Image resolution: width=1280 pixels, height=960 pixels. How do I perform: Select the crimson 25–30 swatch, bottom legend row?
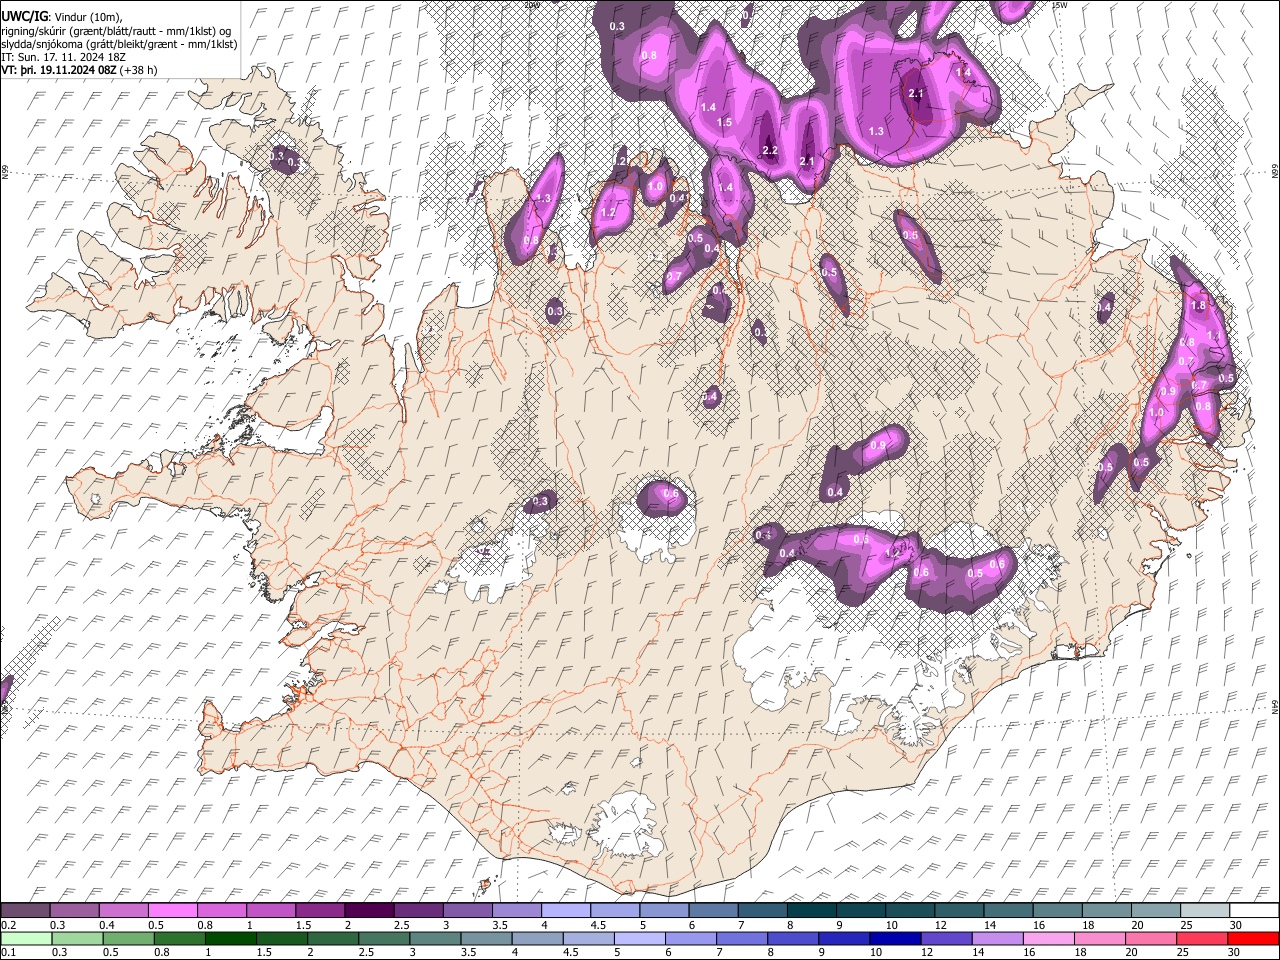point(1201,938)
